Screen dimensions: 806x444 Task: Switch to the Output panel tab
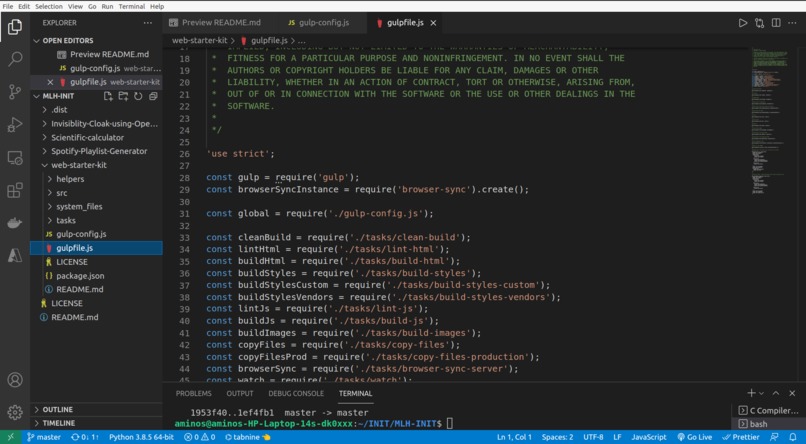pos(240,393)
